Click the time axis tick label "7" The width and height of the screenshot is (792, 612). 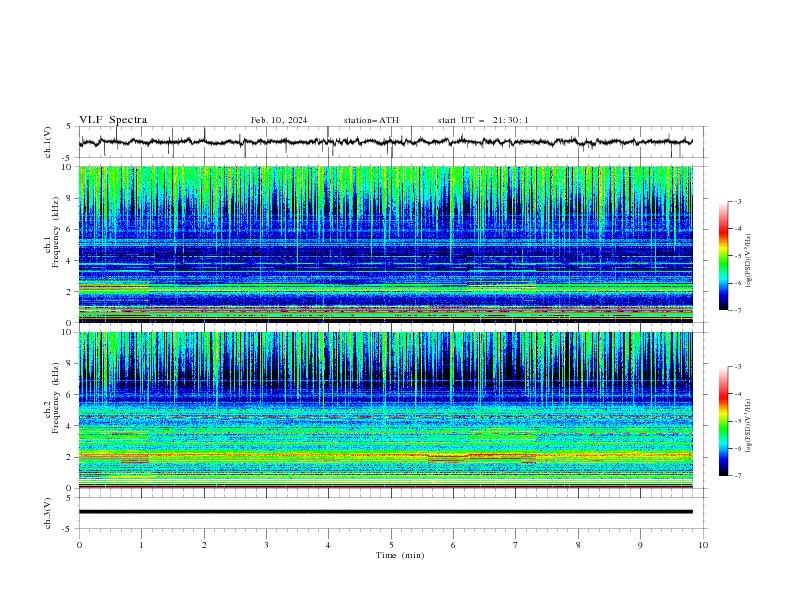516,545
